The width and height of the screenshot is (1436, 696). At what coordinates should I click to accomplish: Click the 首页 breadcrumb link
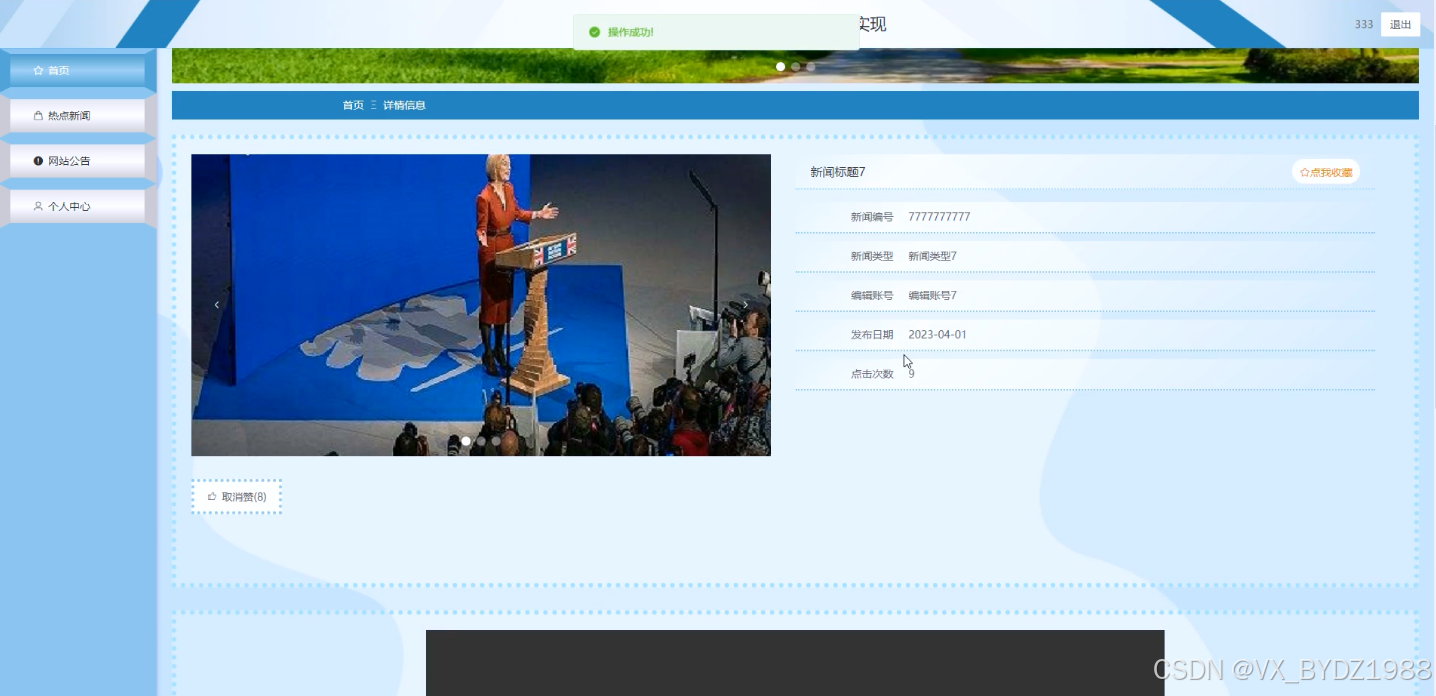[x=353, y=105]
